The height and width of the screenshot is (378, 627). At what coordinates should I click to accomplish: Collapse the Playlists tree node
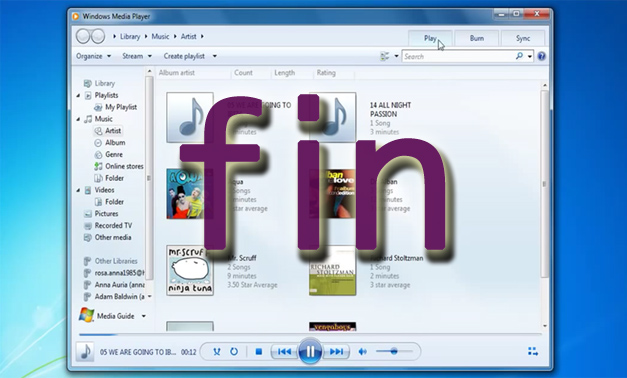[x=78, y=96]
